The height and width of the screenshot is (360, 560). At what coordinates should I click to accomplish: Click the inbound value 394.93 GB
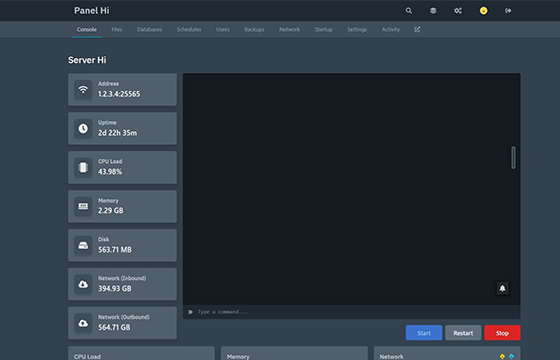[115, 289]
